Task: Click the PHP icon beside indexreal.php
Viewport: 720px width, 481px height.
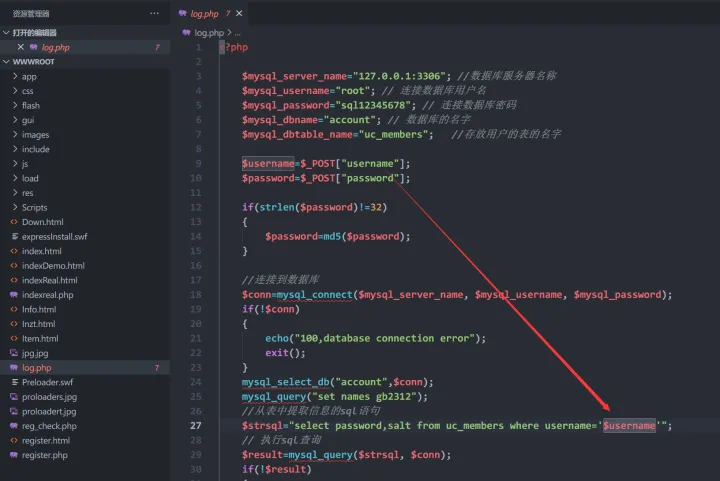Action: (x=14, y=295)
